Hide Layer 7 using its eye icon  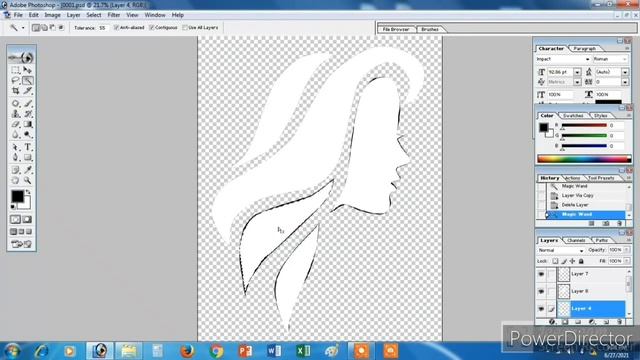click(541, 274)
